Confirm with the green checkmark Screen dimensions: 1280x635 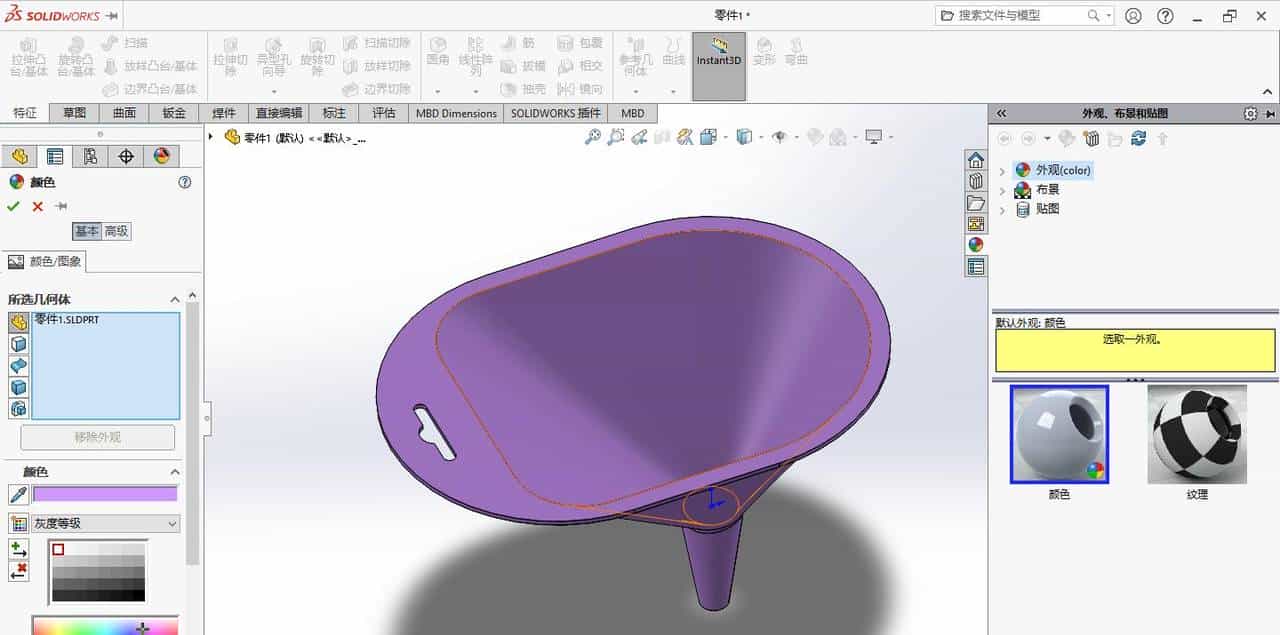(13, 206)
